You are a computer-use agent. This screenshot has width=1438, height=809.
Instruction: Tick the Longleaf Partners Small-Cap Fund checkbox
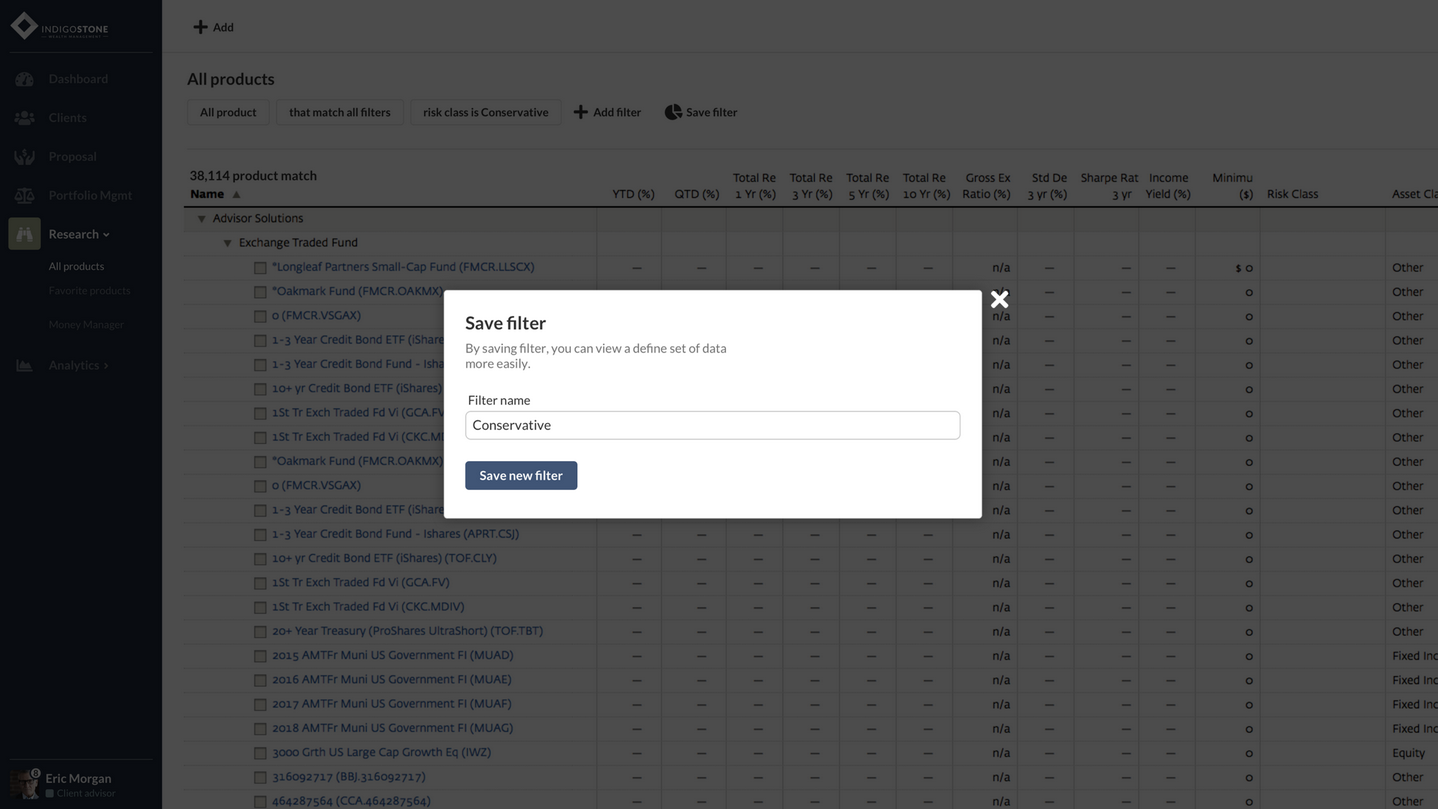coord(260,268)
